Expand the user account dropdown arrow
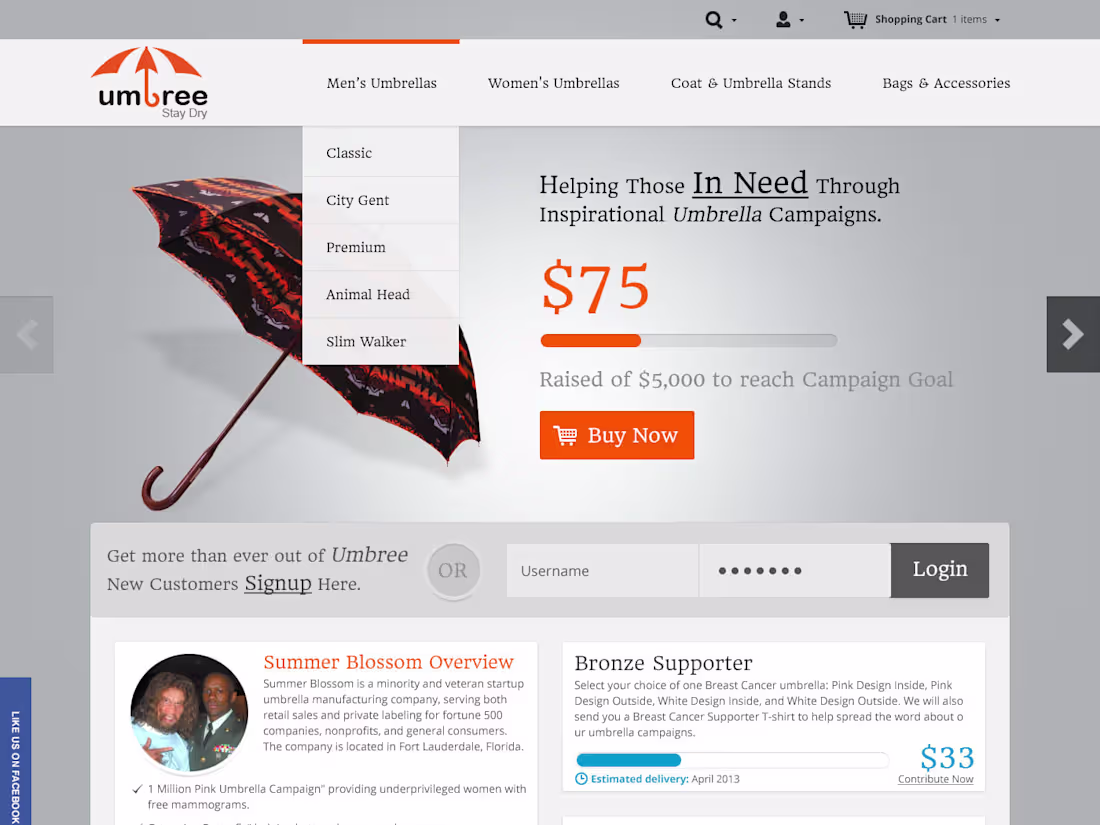 [x=801, y=20]
